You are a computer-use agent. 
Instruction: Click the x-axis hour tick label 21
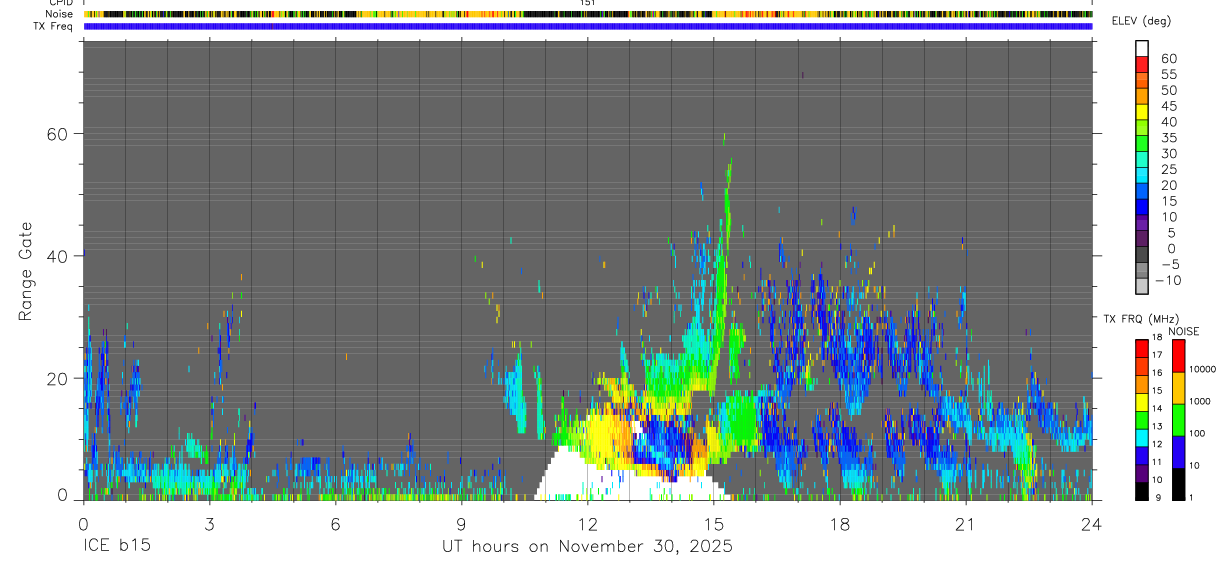[x=965, y=524]
